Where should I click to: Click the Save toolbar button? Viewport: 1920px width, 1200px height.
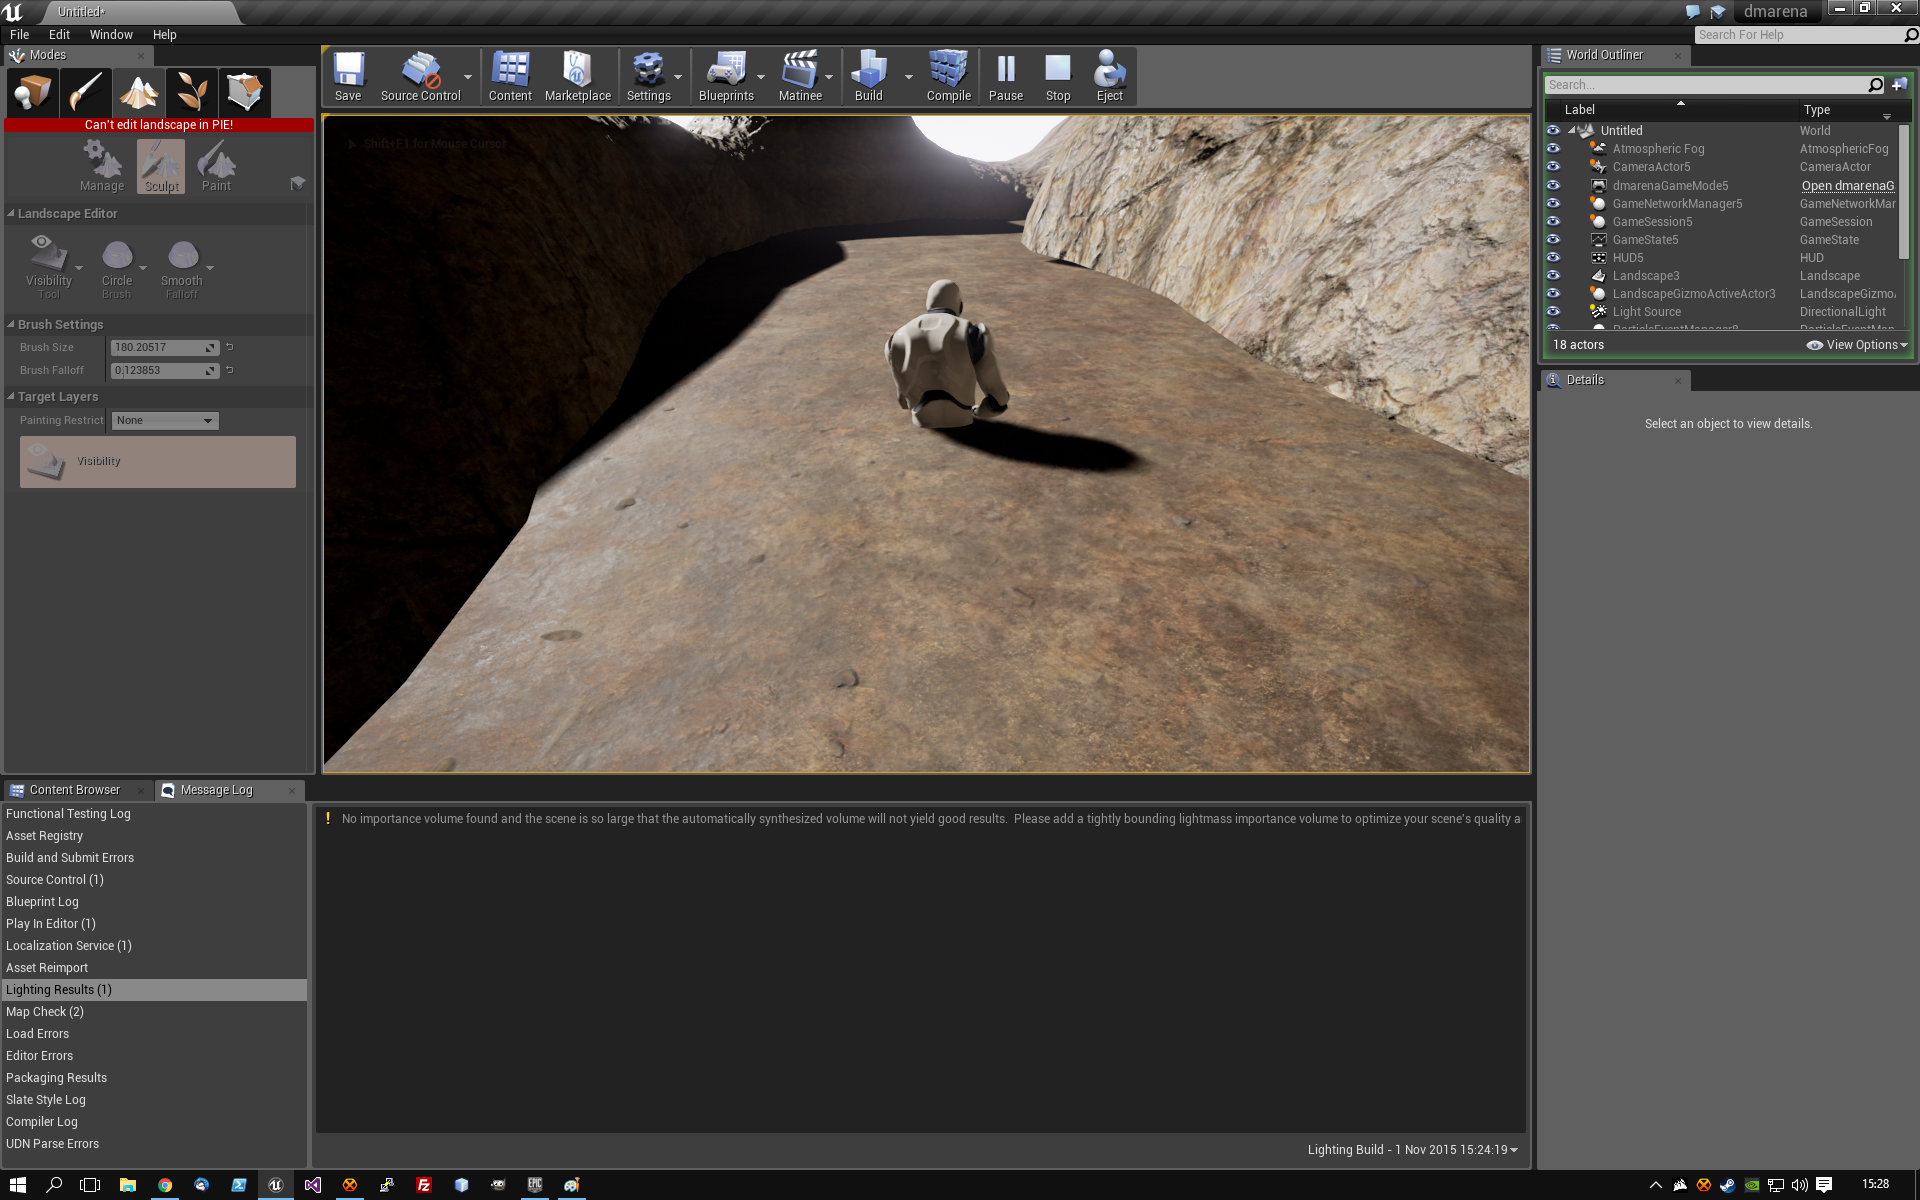click(348, 76)
